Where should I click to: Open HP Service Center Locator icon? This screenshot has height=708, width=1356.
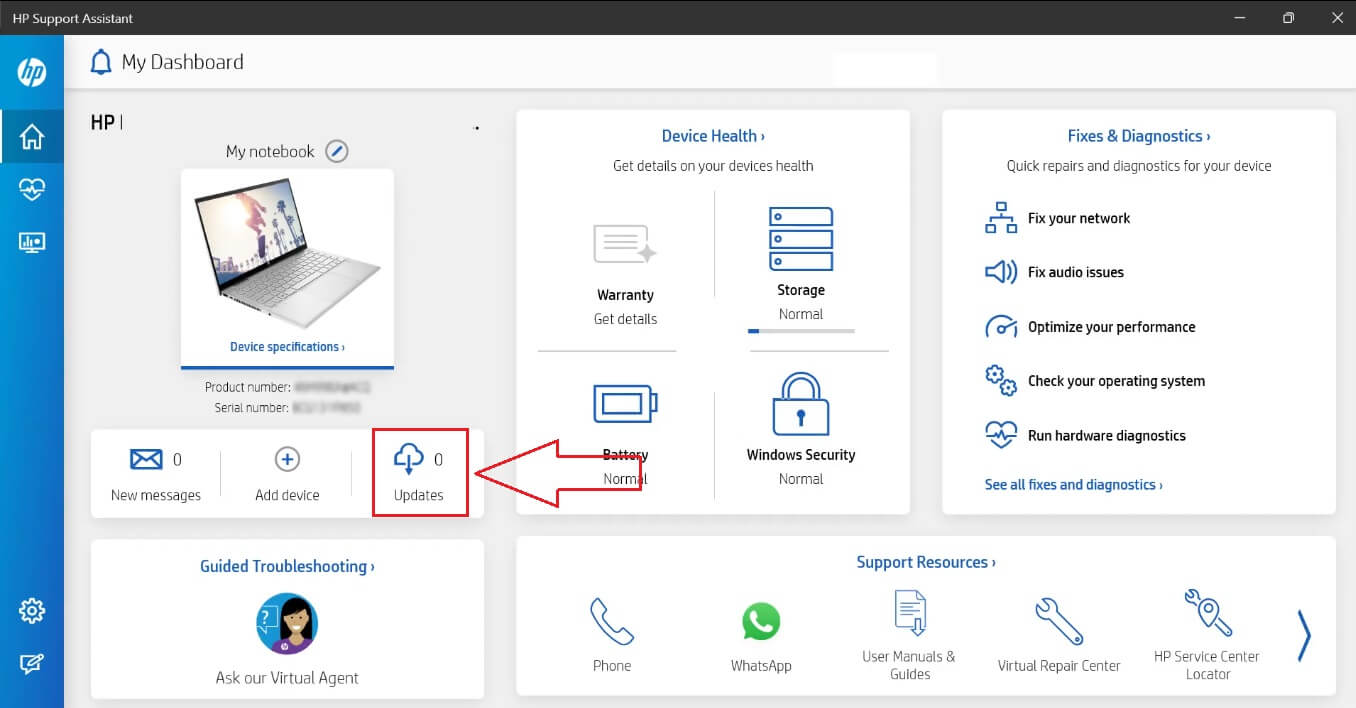click(x=1207, y=613)
